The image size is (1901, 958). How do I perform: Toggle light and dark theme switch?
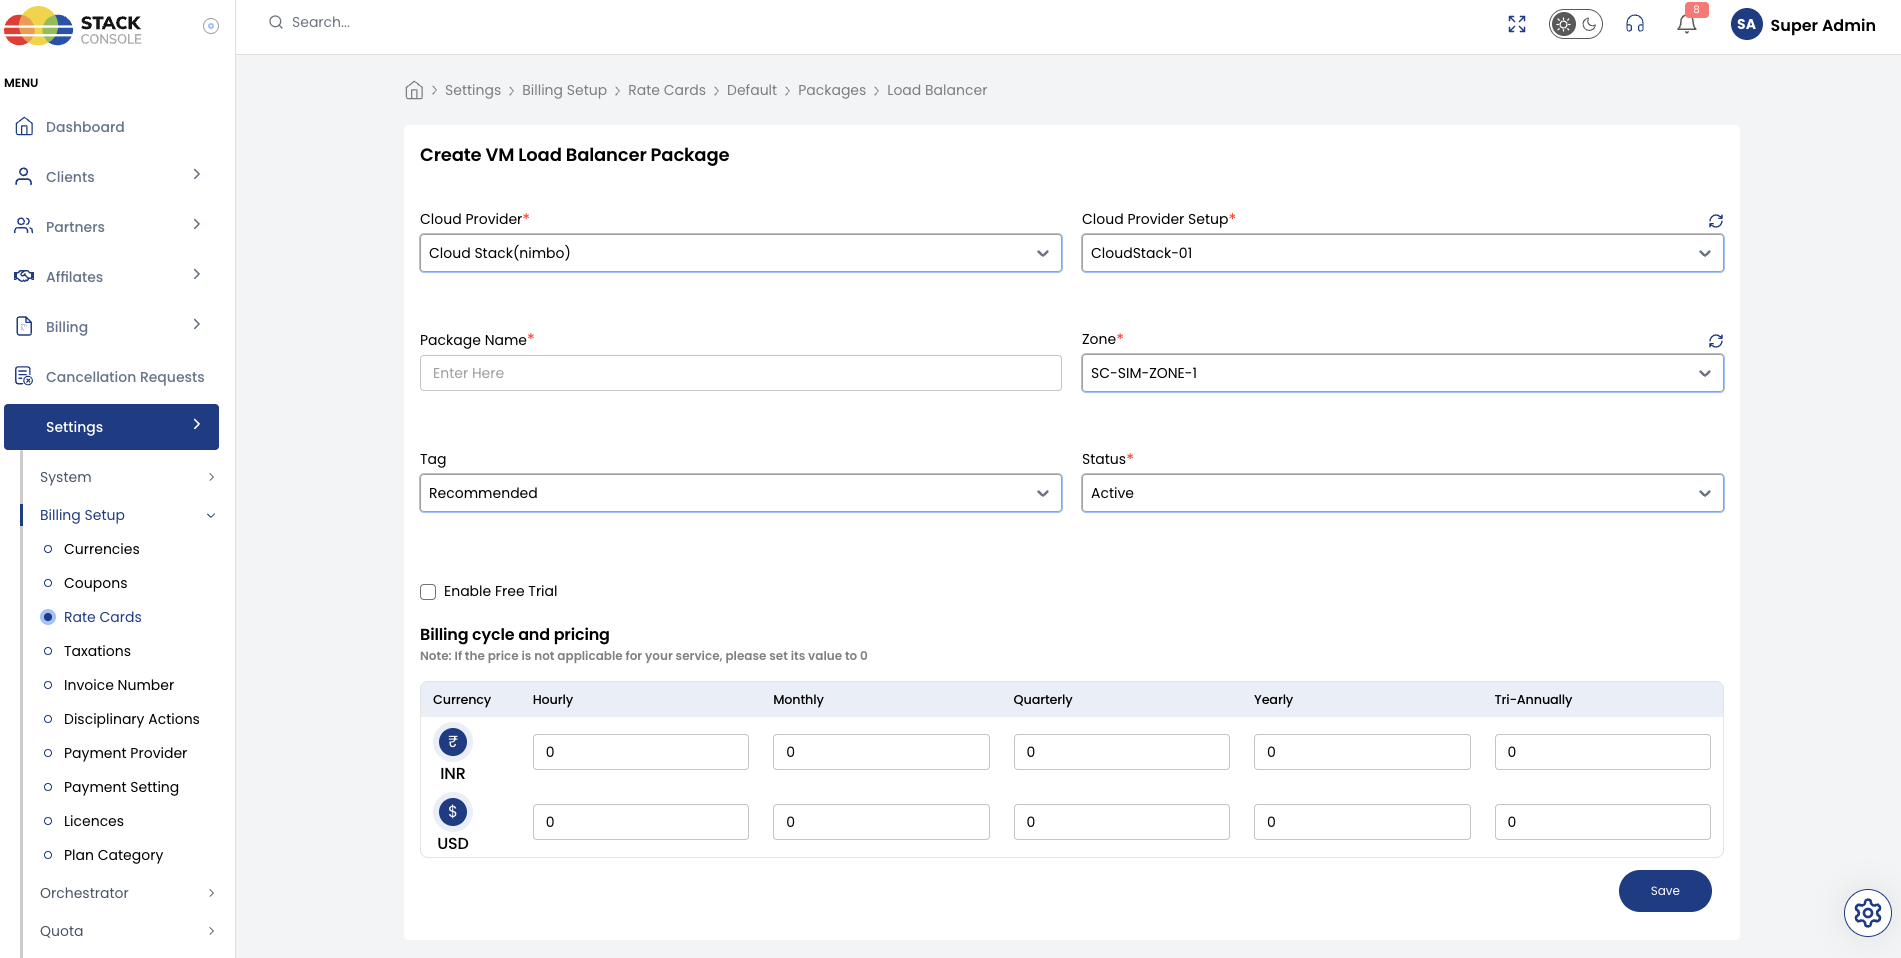[1576, 24]
